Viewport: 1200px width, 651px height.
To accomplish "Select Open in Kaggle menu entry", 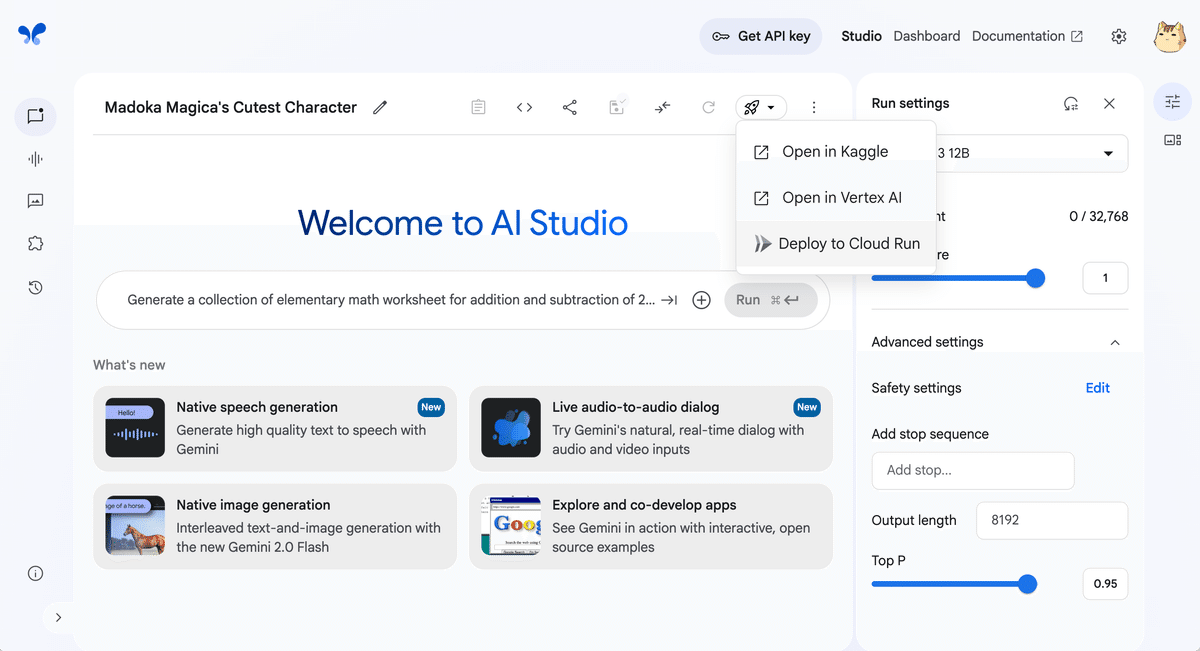I will click(835, 151).
